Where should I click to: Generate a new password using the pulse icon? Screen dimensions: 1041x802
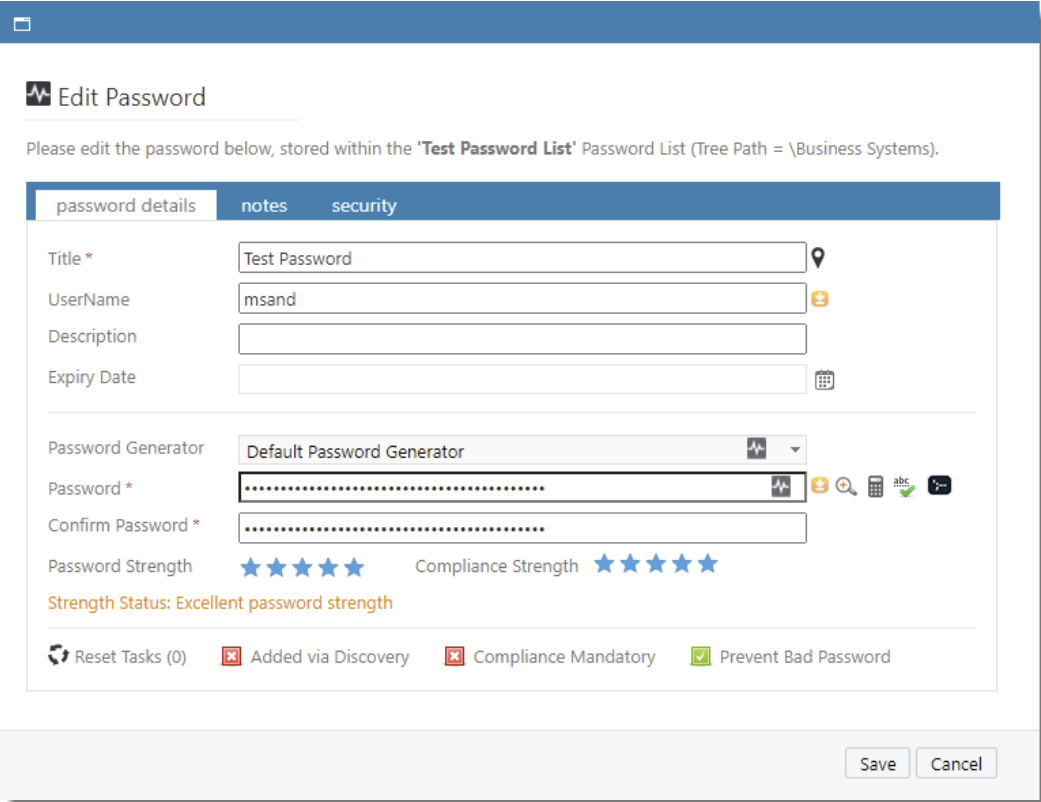click(781, 488)
